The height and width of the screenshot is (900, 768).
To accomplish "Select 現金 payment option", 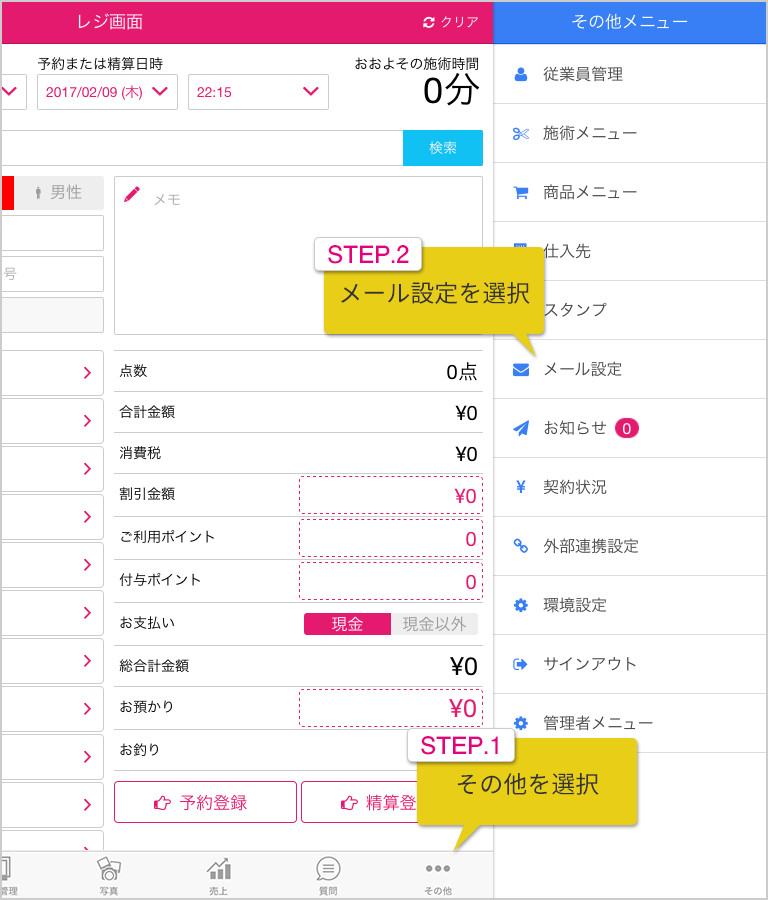I will (x=347, y=624).
